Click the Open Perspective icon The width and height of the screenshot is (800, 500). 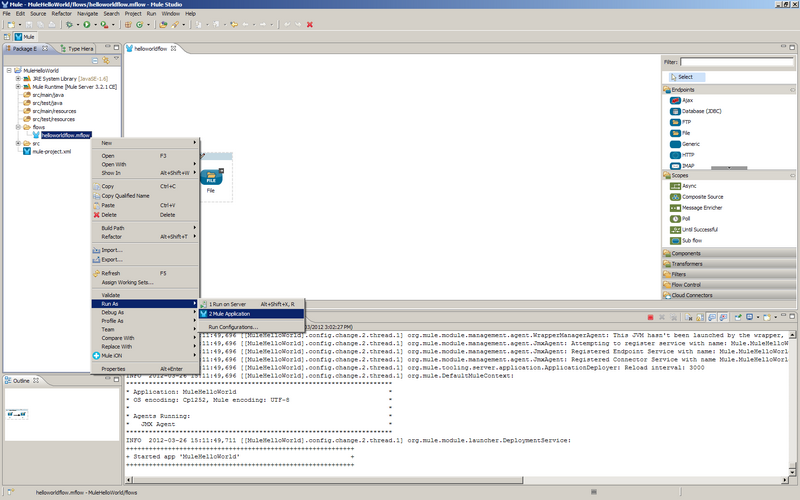point(7,37)
